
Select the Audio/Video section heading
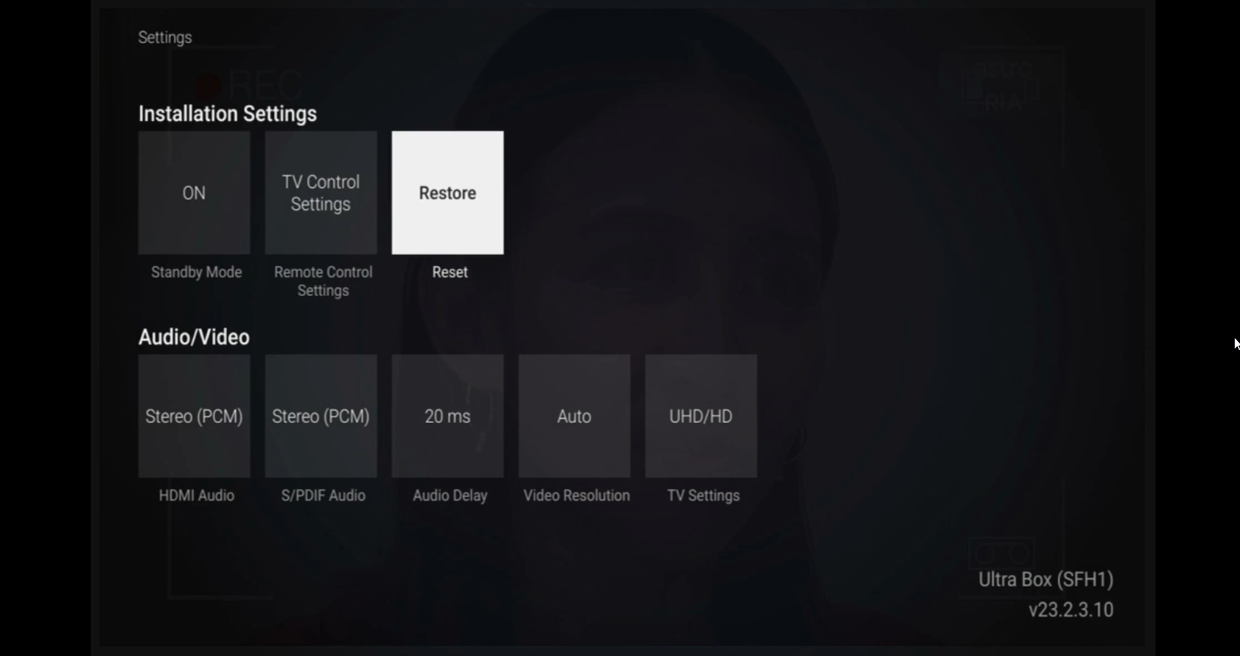[194, 337]
